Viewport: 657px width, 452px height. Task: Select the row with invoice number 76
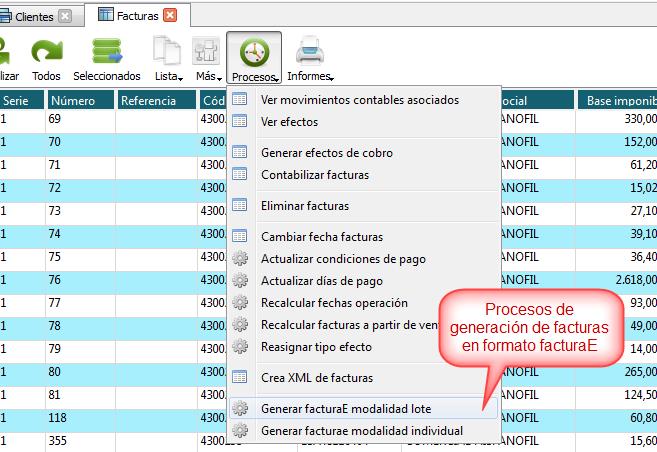pos(80,280)
